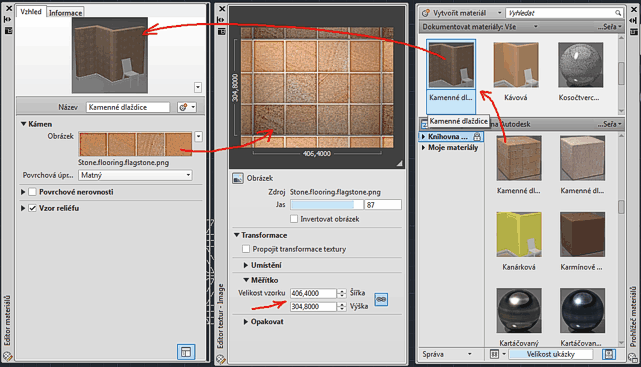Adjust the Velikost ukázky slider
The image size is (641, 367).
(550, 354)
